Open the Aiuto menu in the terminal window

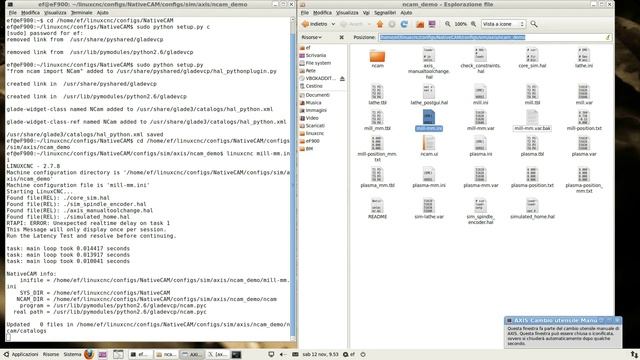click(102, 13)
